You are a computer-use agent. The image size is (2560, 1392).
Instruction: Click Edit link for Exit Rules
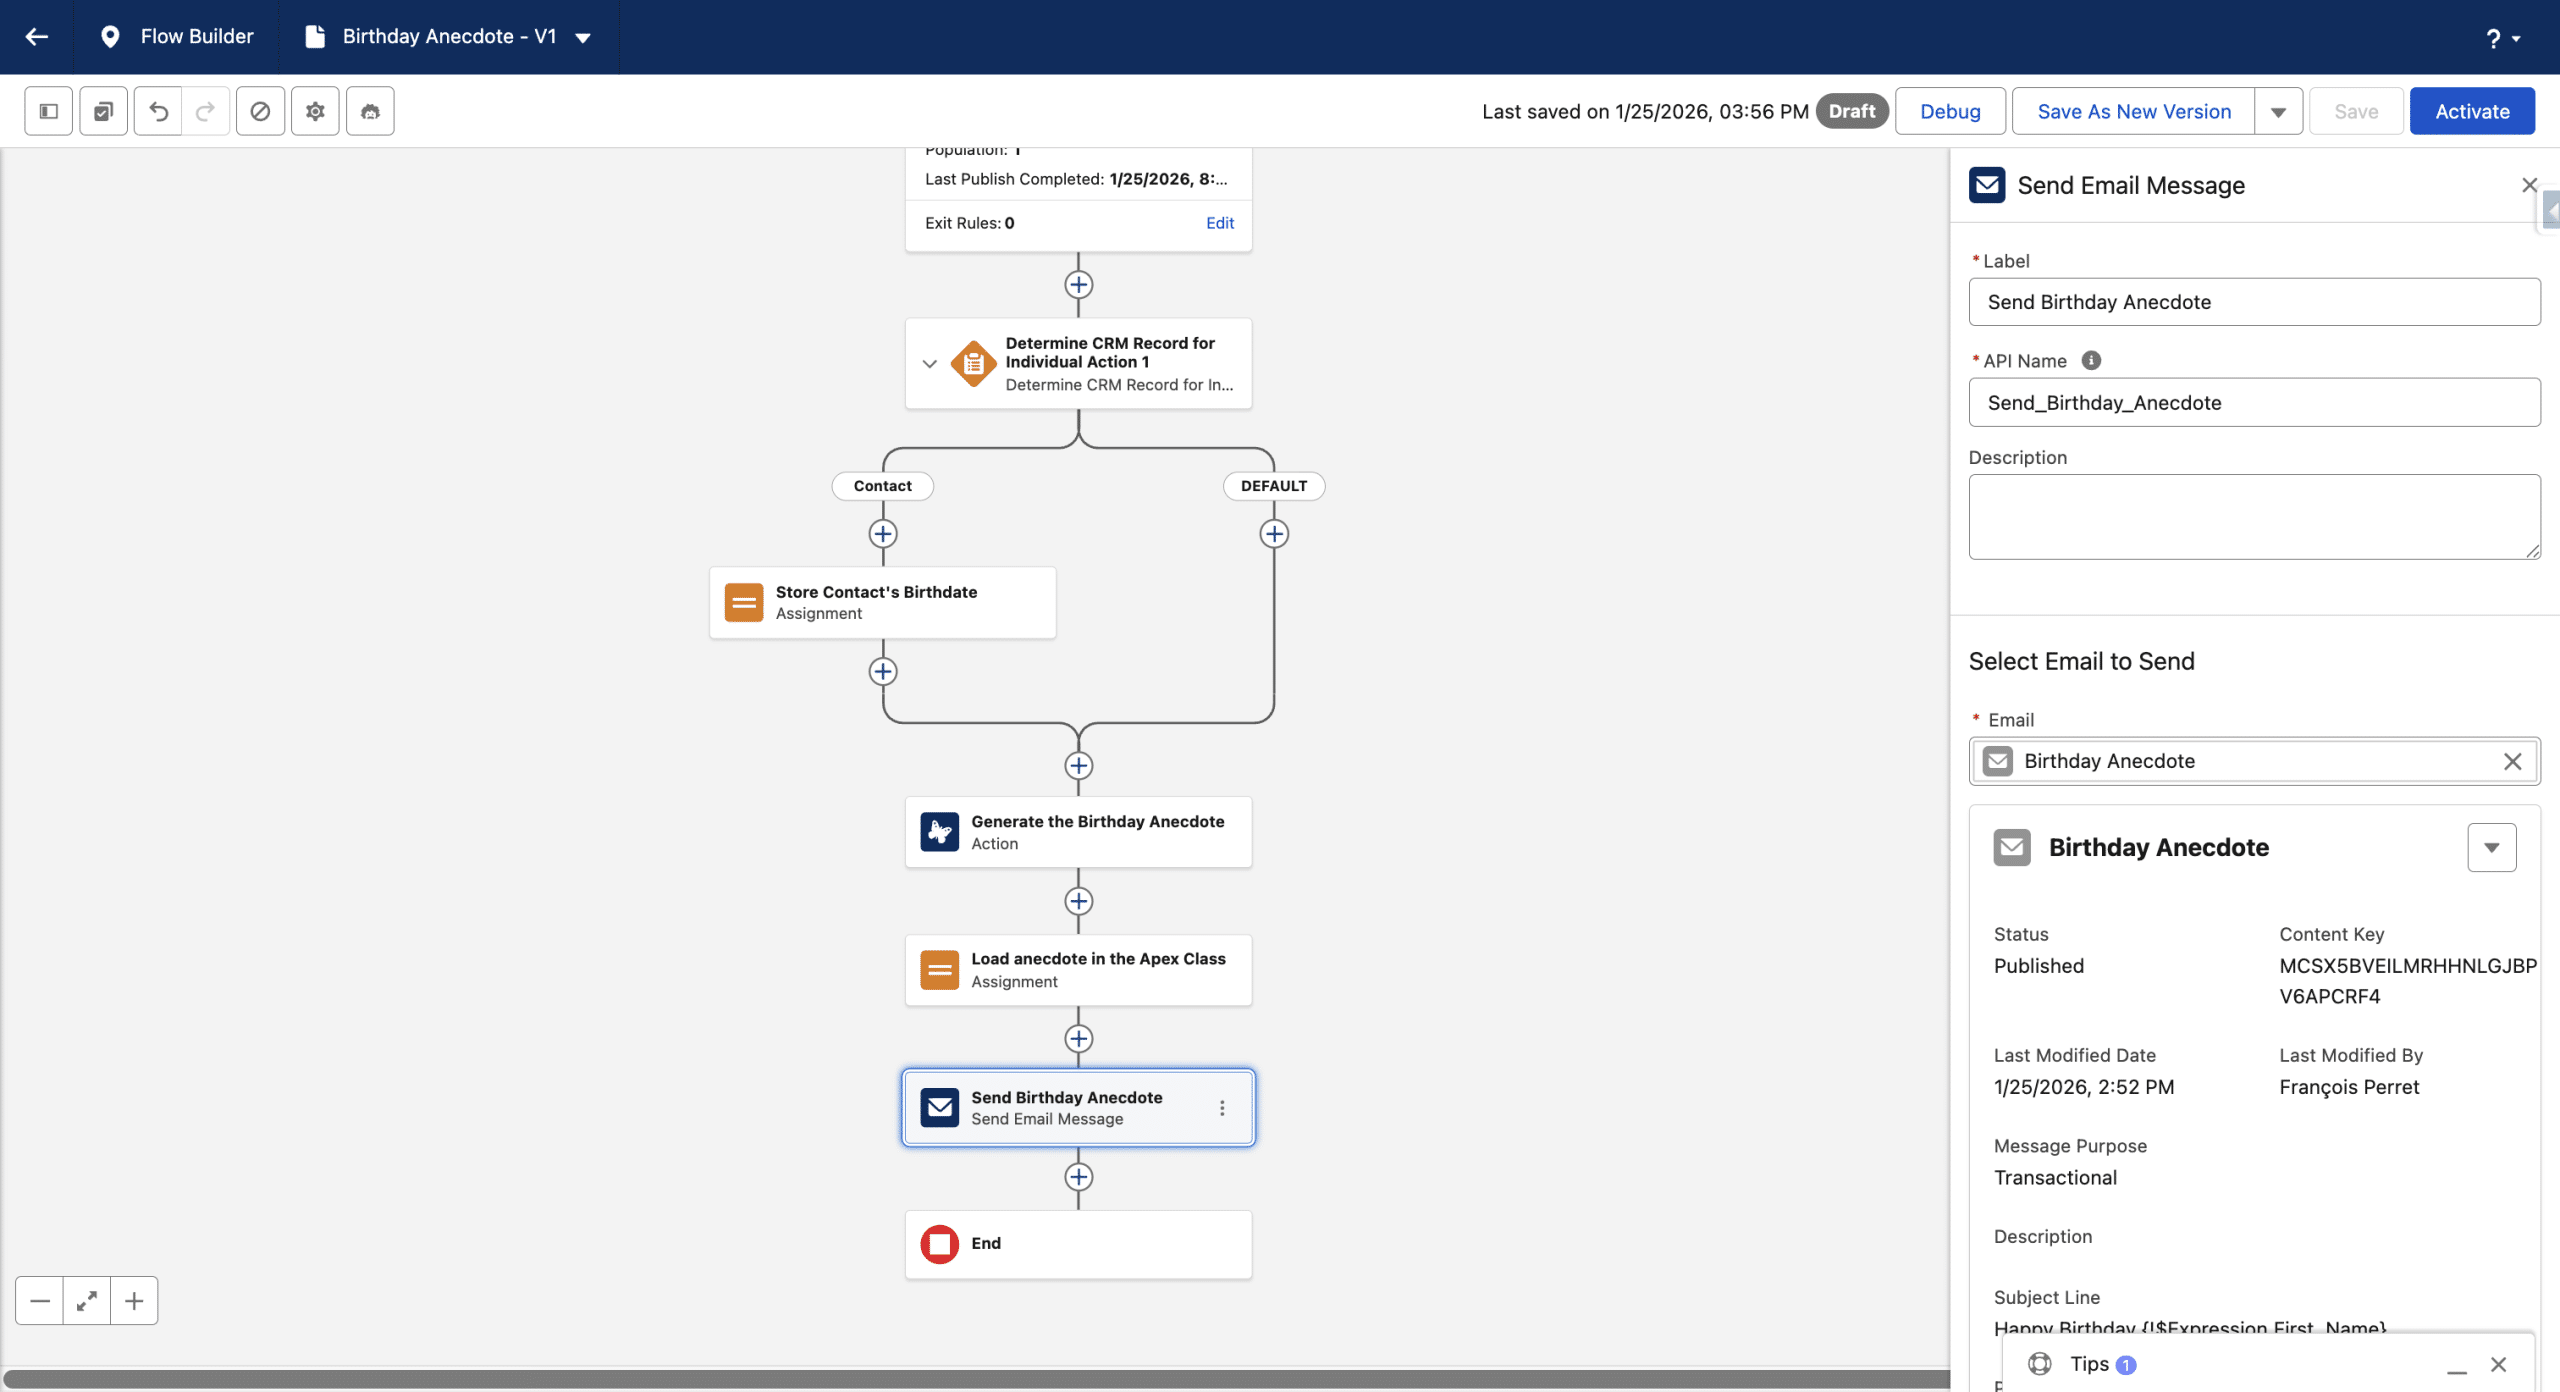[1219, 223]
